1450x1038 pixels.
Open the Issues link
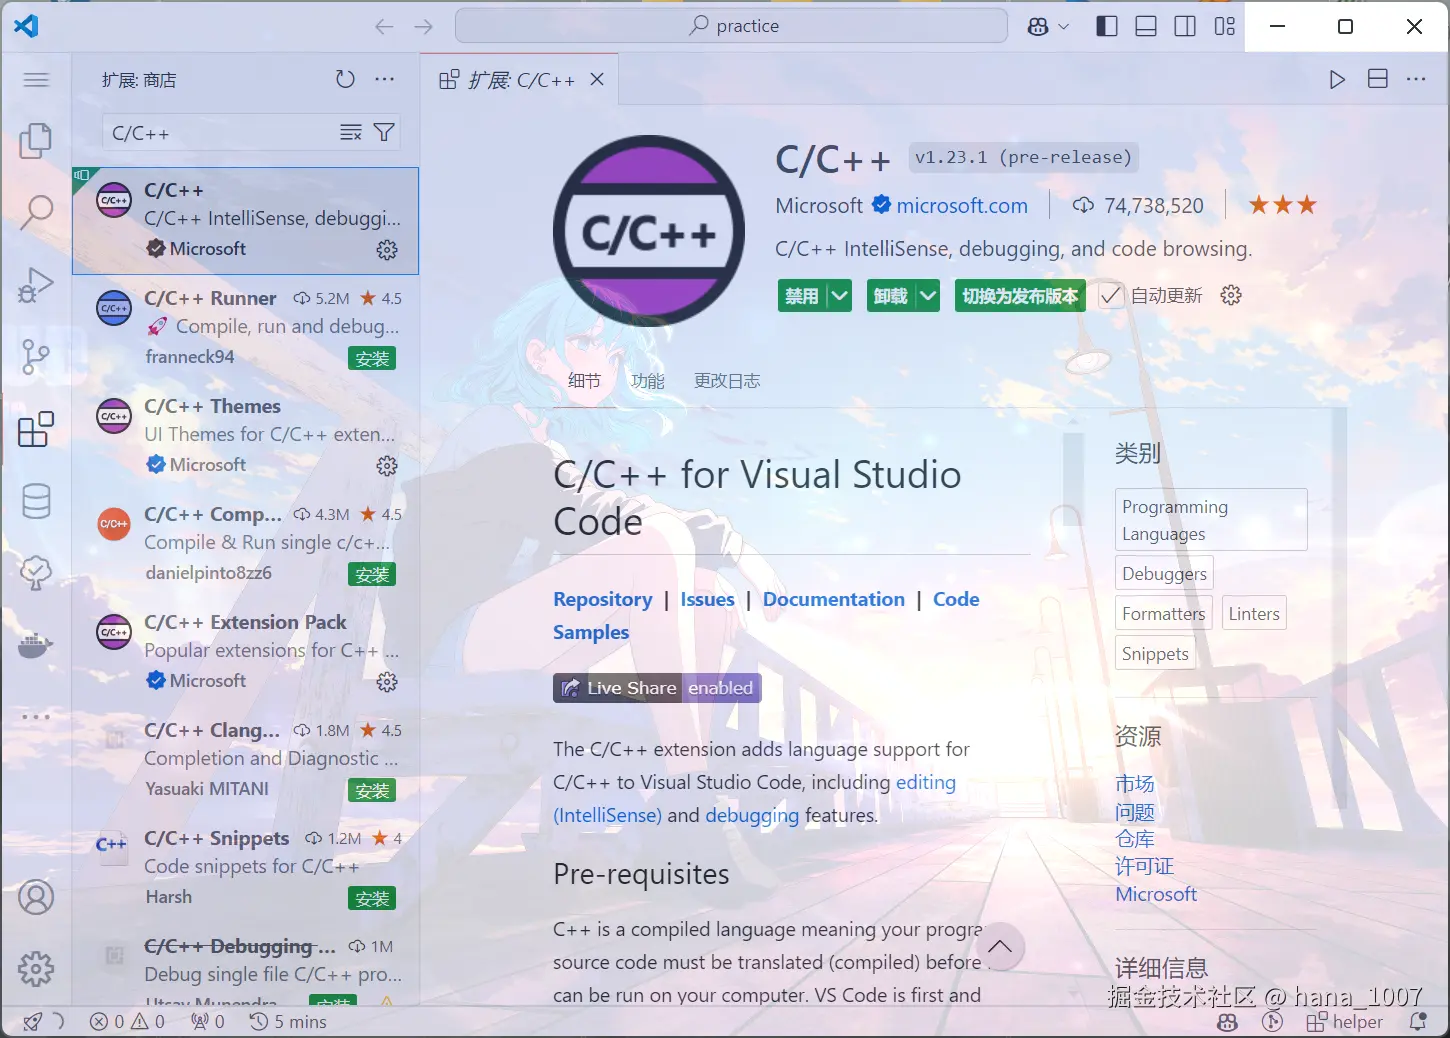pyautogui.click(x=708, y=599)
